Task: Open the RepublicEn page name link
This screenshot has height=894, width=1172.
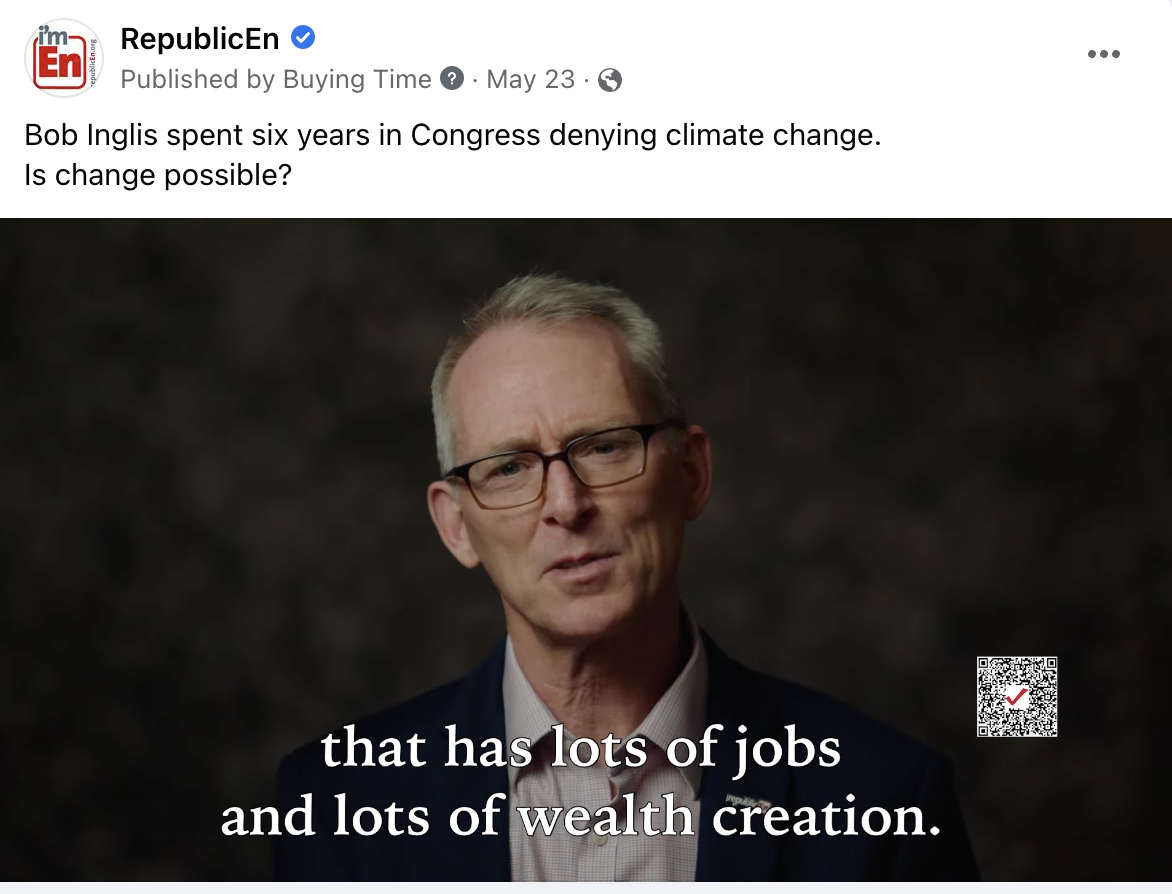Action: tap(200, 38)
